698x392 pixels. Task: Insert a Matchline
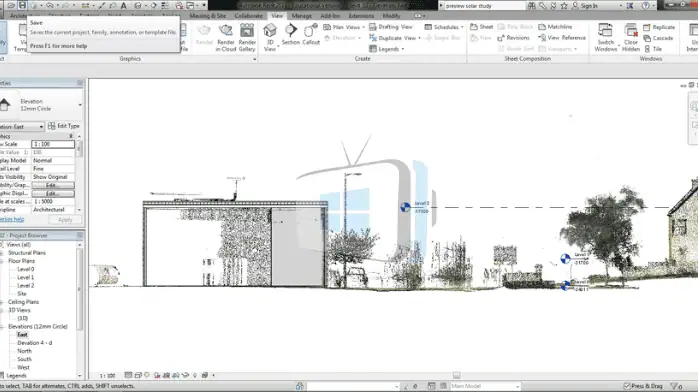coord(555,27)
